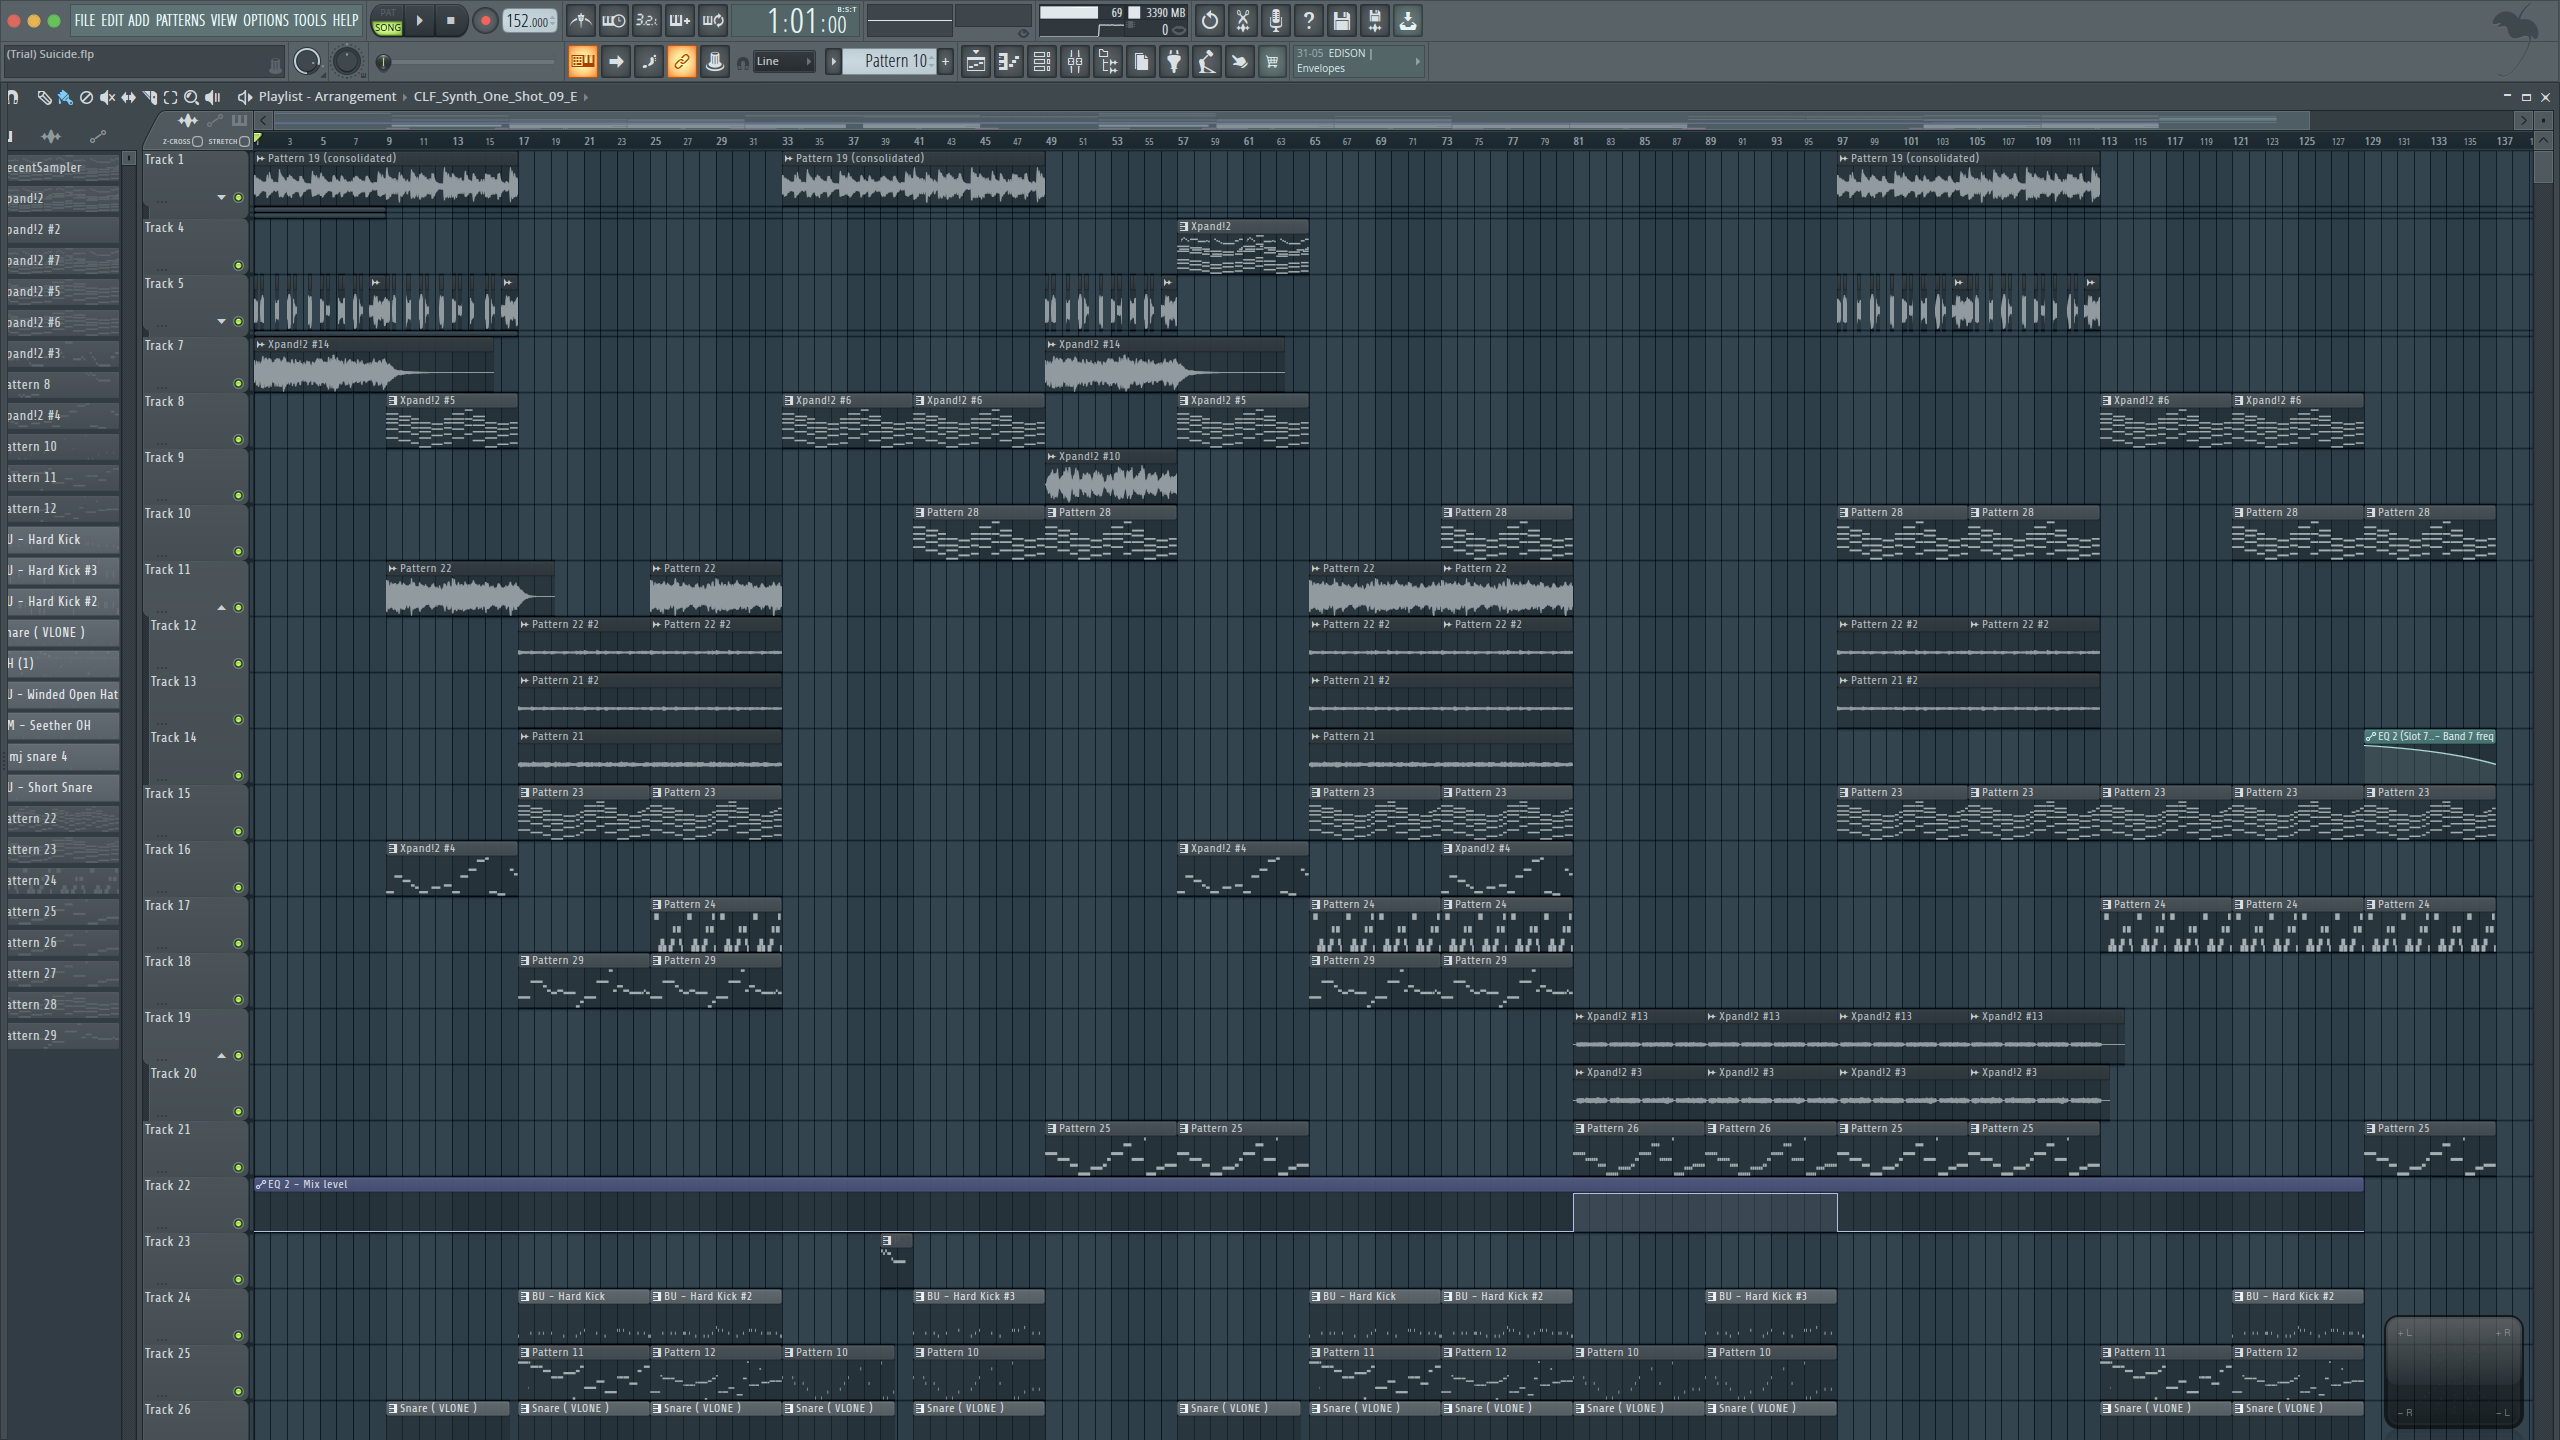Collapse the Track 11 group arrow
2560x1440 pixels.
222,608
